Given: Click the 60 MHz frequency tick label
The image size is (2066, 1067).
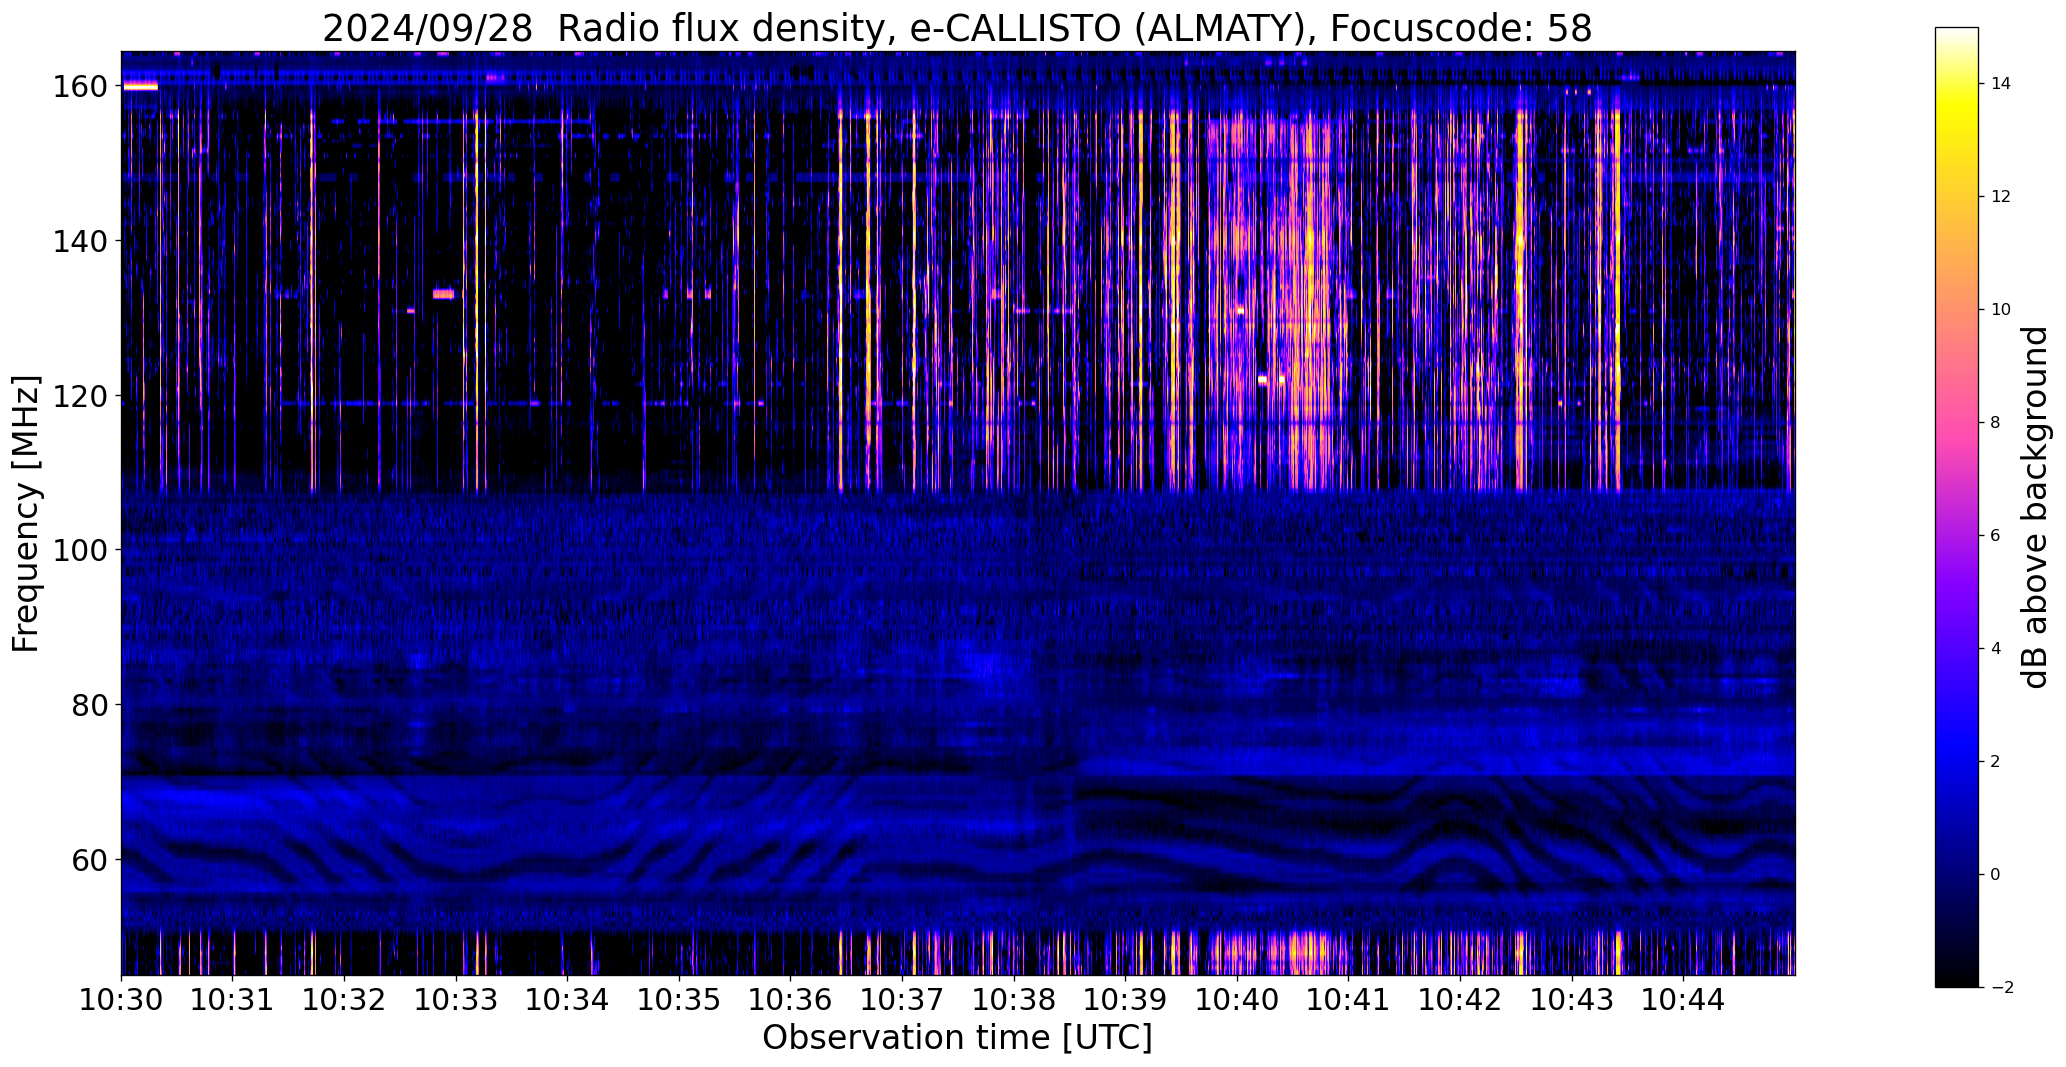Looking at the screenshot, I should point(90,859).
